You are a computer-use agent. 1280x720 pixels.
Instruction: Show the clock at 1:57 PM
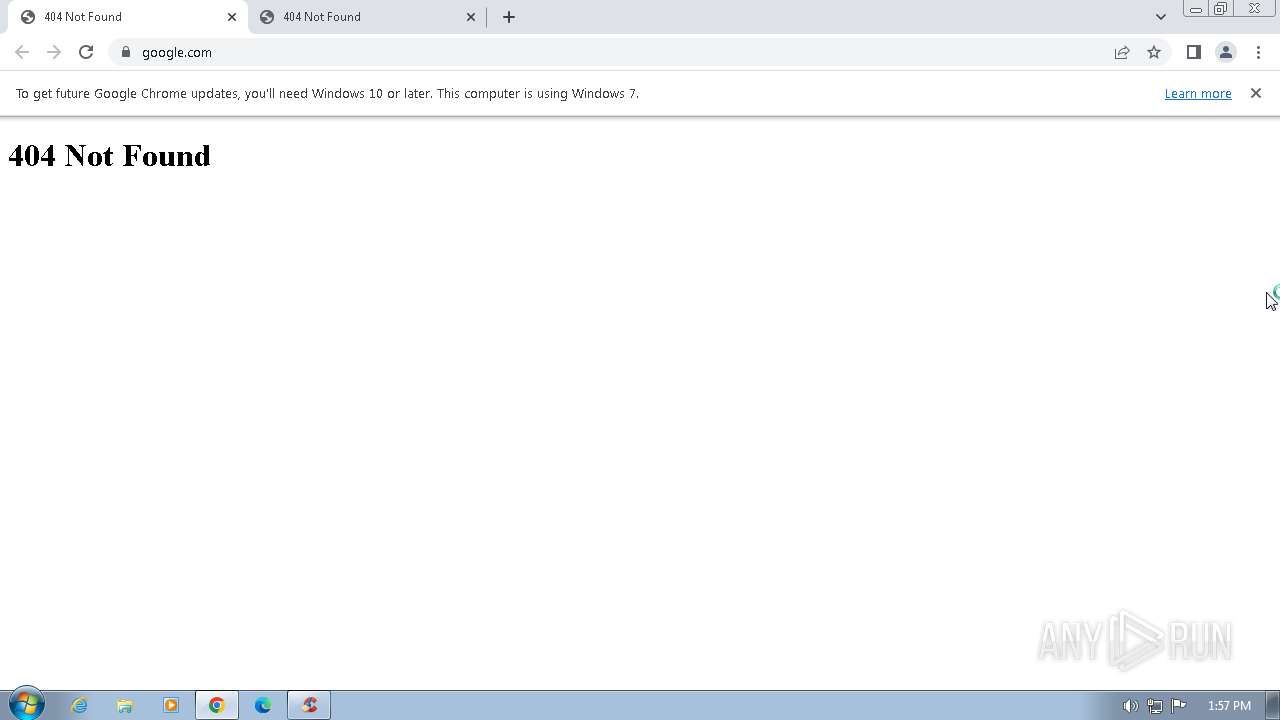[x=1229, y=706]
